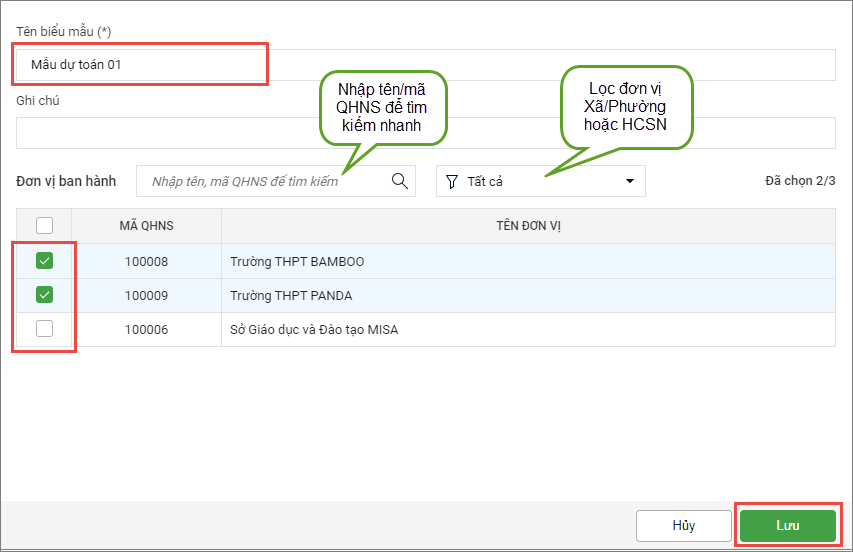The image size is (853, 552).
Task: Click the QHNS code 100009 cell
Action: 146,296
